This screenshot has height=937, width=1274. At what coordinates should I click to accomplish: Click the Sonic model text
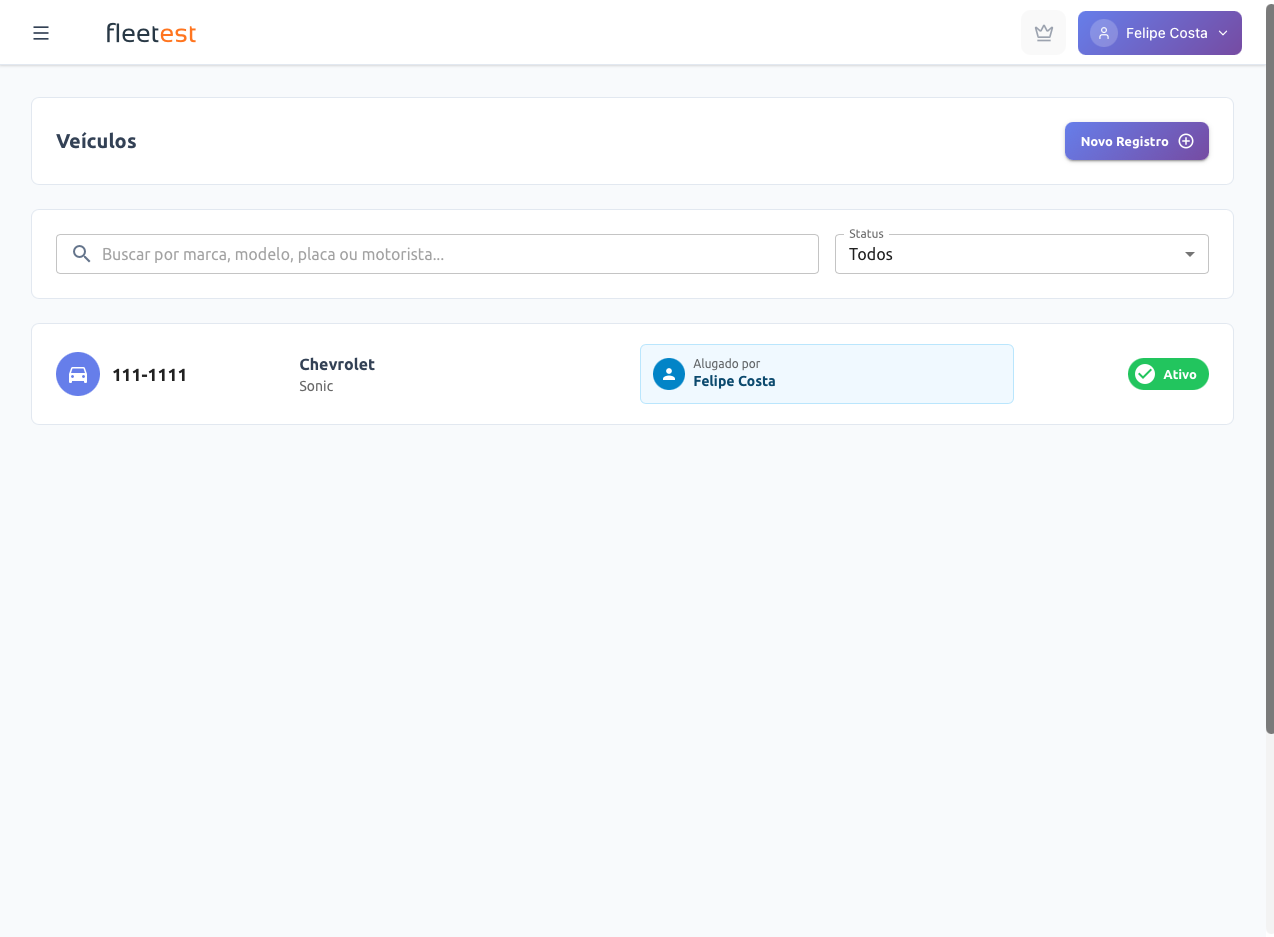[x=316, y=386]
